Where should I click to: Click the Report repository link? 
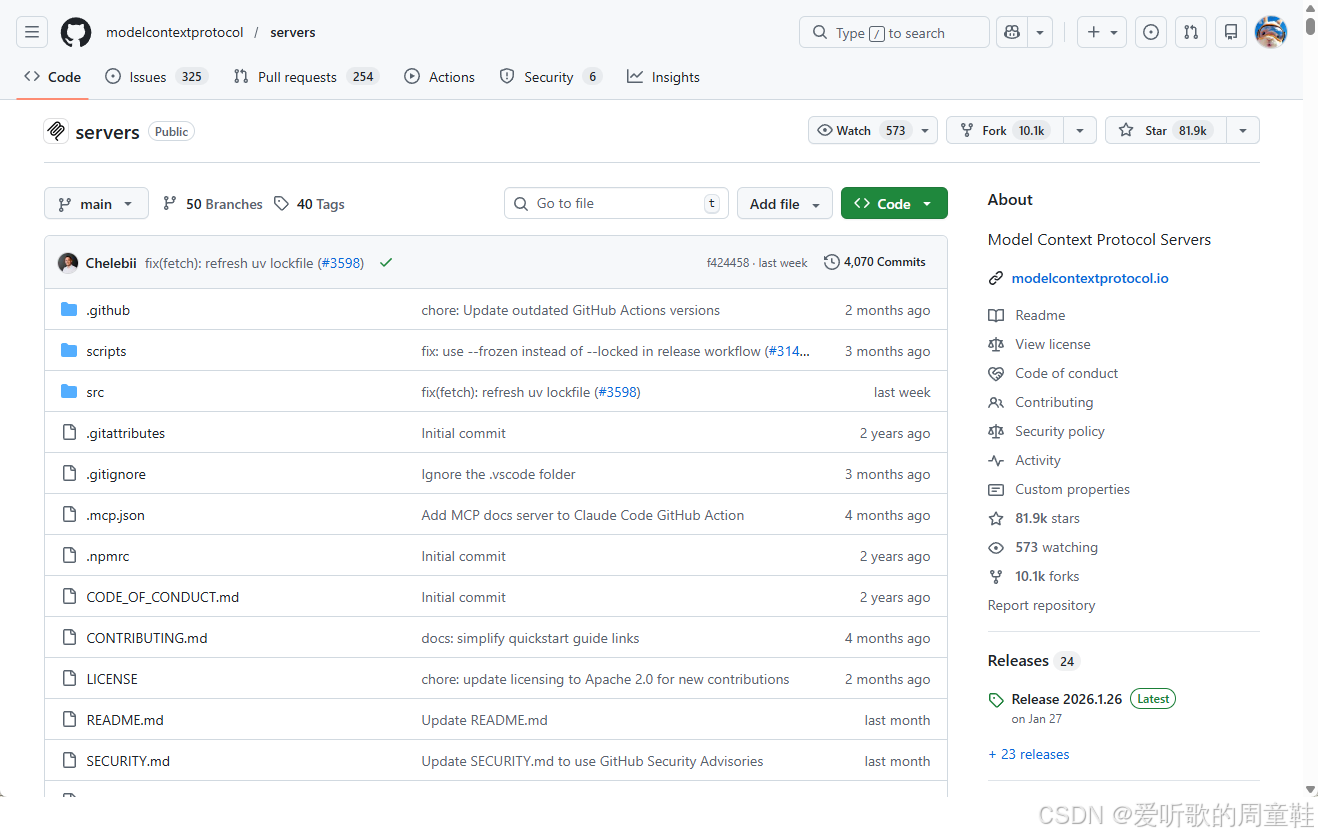(1041, 606)
